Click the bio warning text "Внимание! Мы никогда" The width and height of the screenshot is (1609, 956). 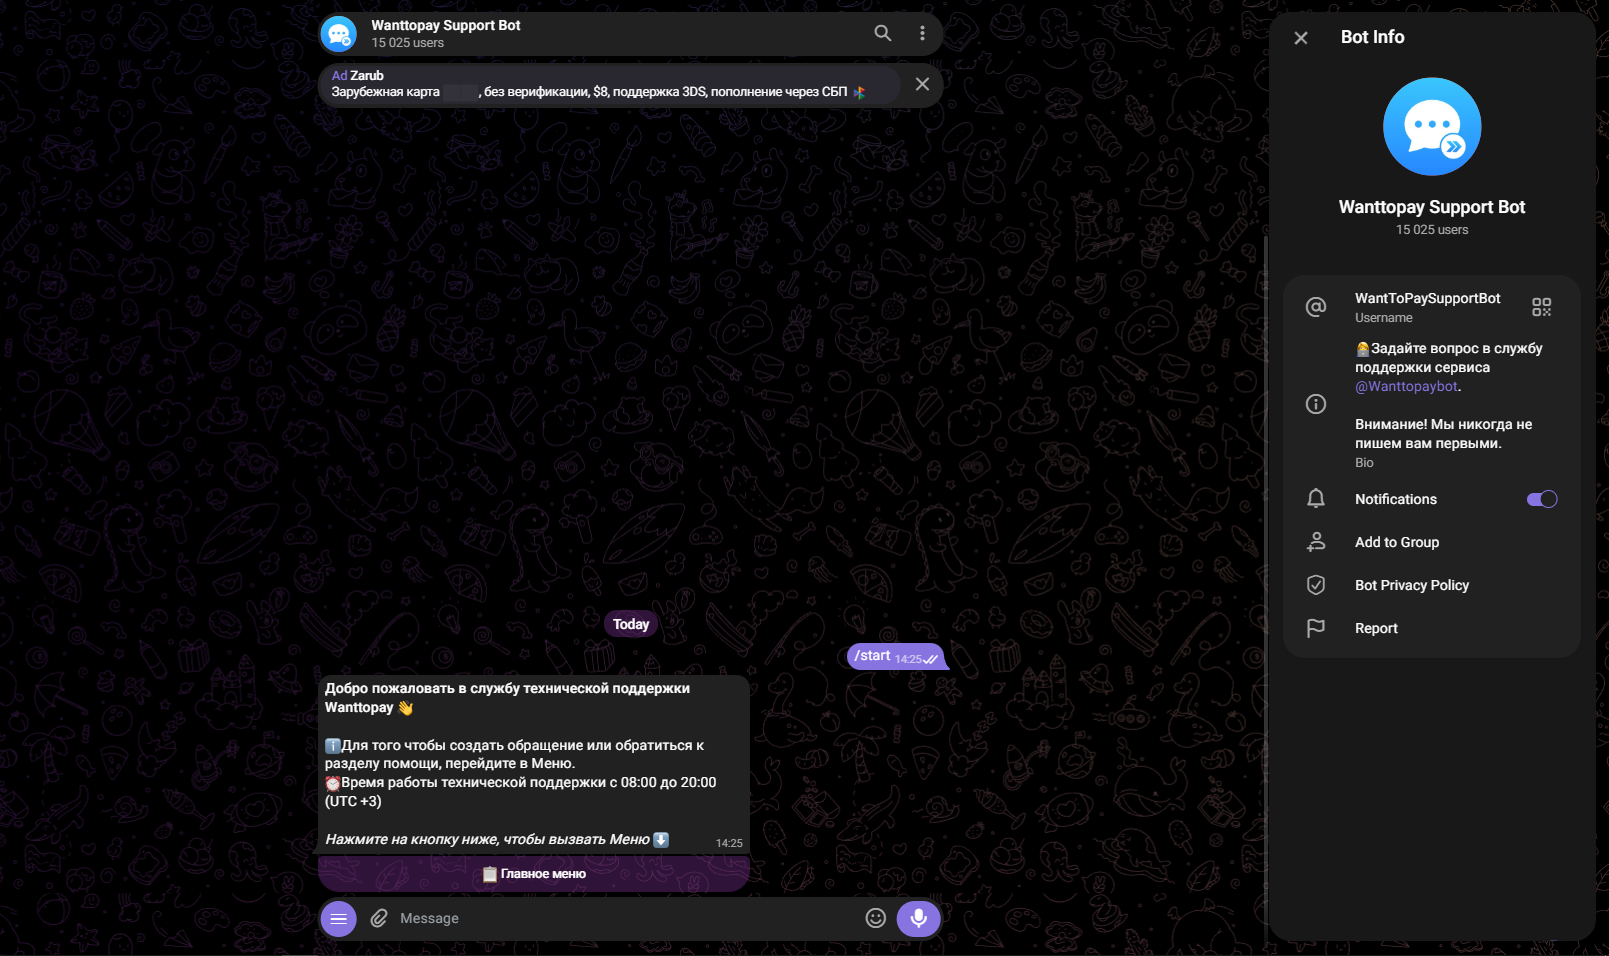1443,434
